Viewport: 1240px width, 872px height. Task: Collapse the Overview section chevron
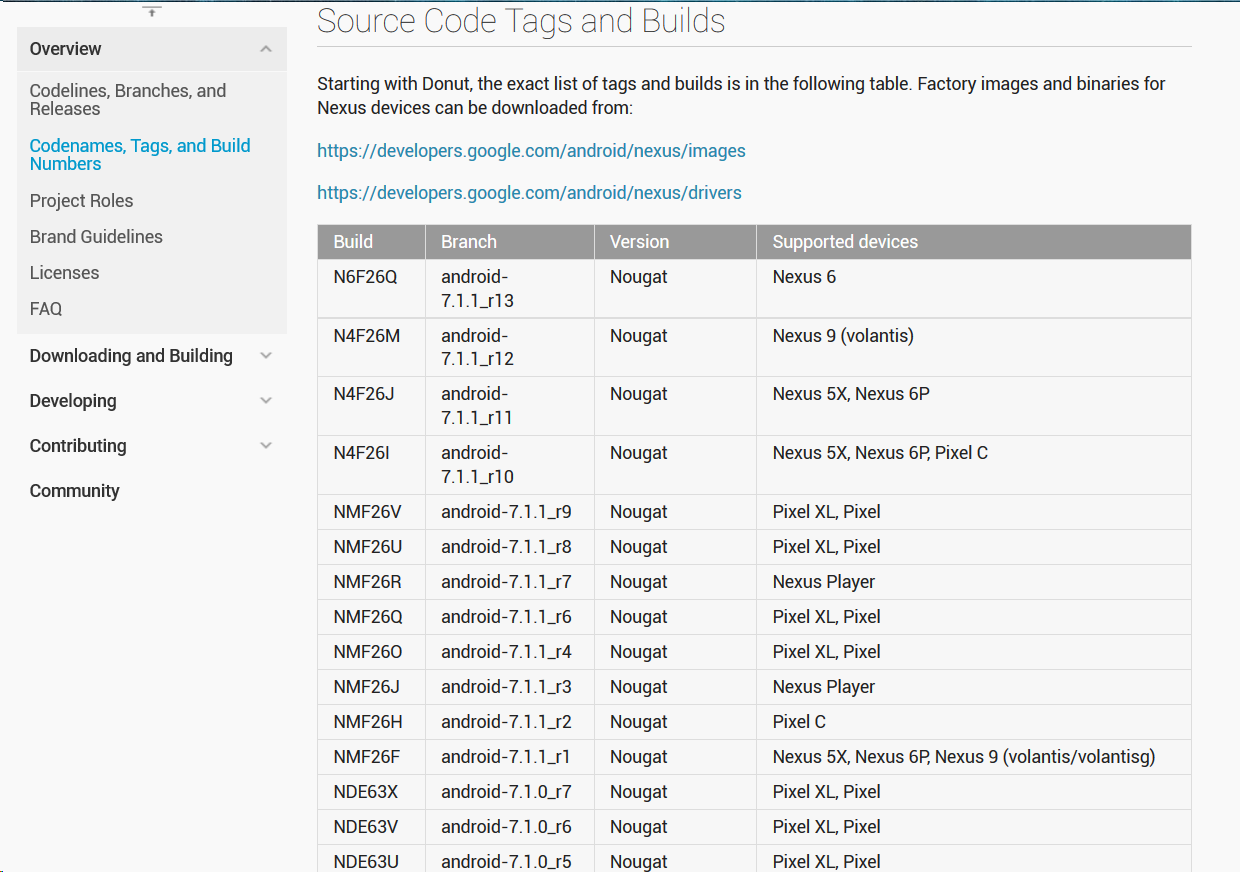click(265, 49)
